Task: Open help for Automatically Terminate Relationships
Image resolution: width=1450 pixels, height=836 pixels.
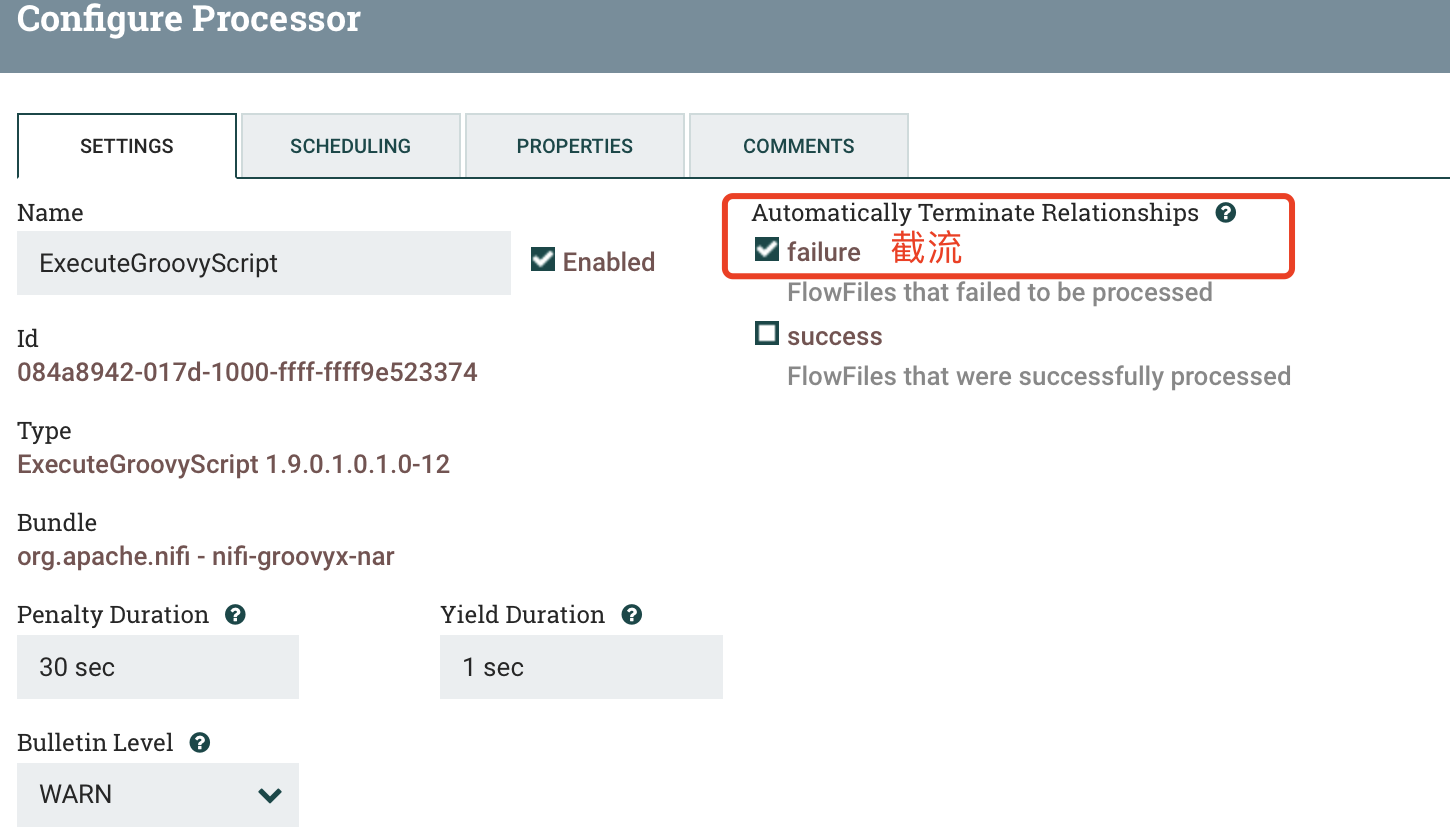Action: coord(1225,213)
